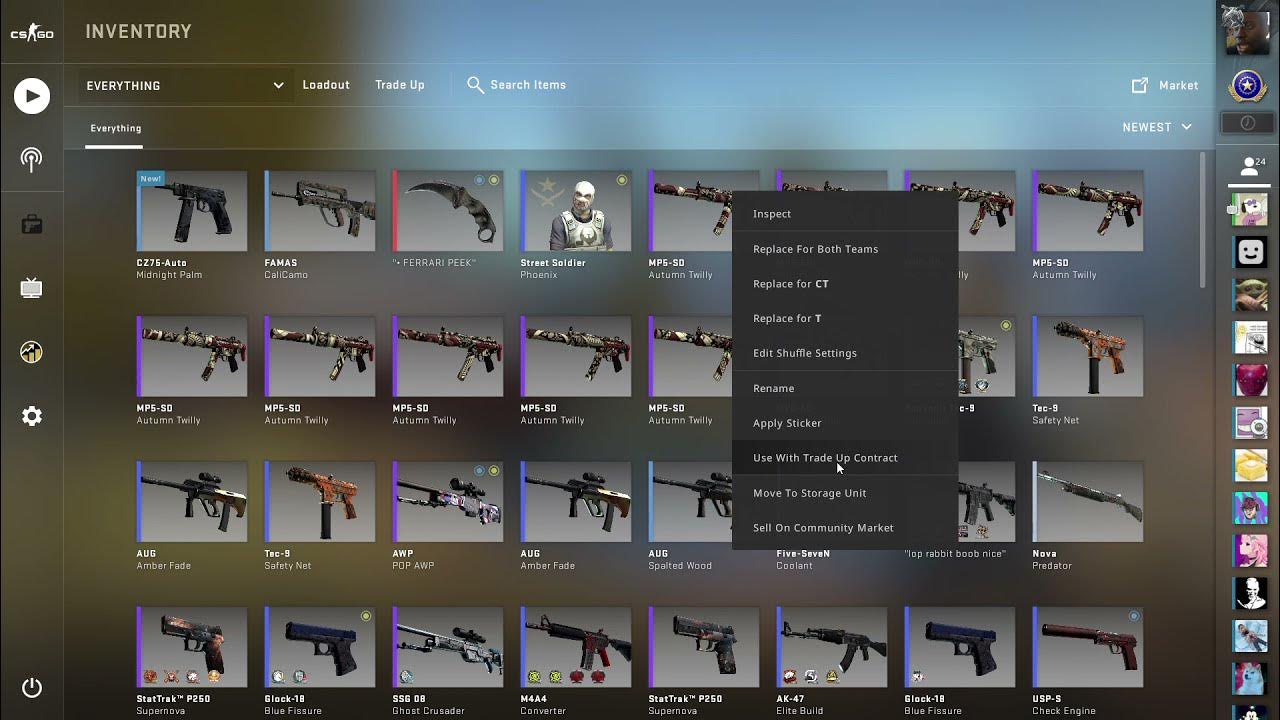Select the FAMAS CaliCamo item
Image resolution: width=1280 pixels, height=720 pixels.
pos(319,225)
